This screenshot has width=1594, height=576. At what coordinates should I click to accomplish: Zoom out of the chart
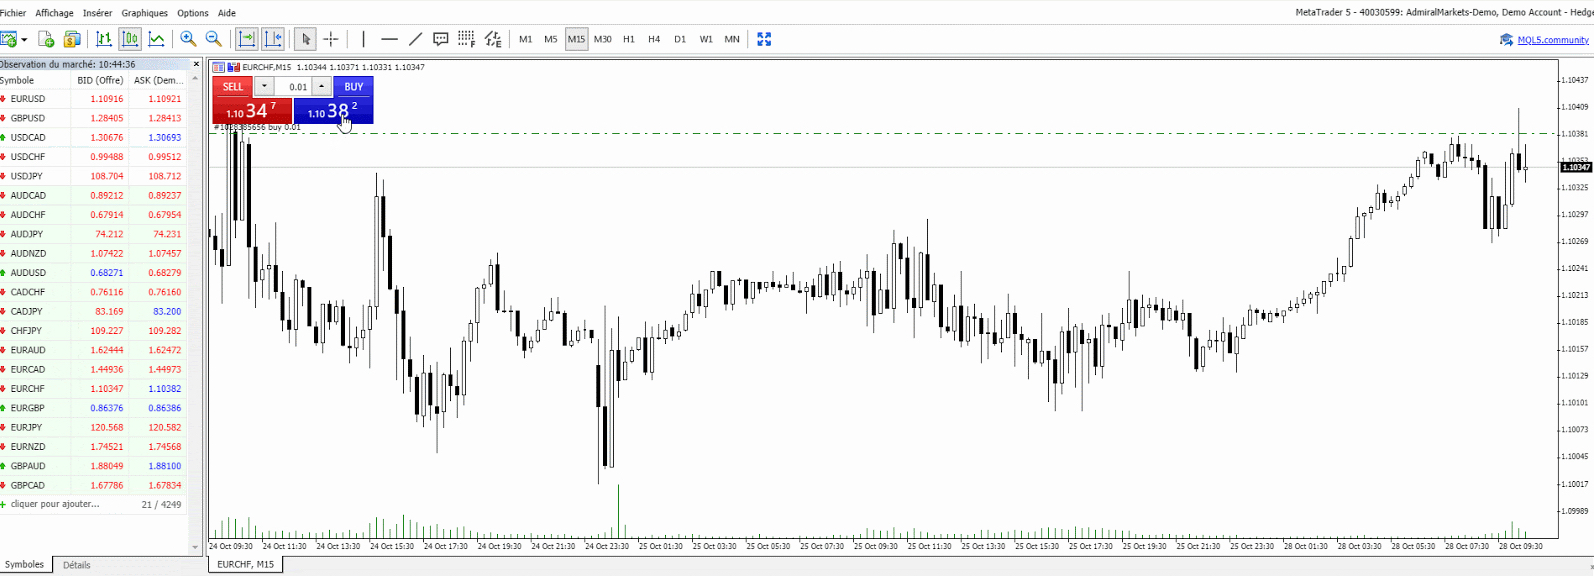[x=213, y=39]
